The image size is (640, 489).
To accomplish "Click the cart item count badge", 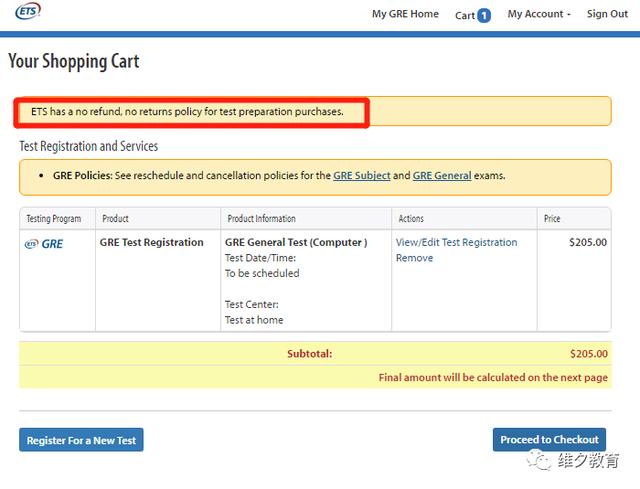I will (x=484, y=16).
